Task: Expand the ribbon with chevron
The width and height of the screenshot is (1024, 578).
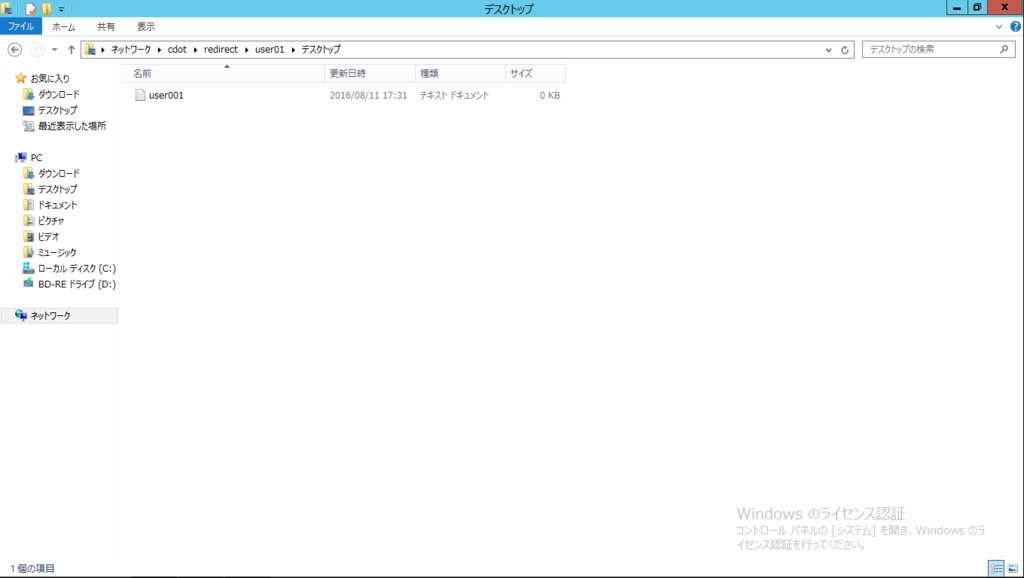Action: [x=999, y=27]
